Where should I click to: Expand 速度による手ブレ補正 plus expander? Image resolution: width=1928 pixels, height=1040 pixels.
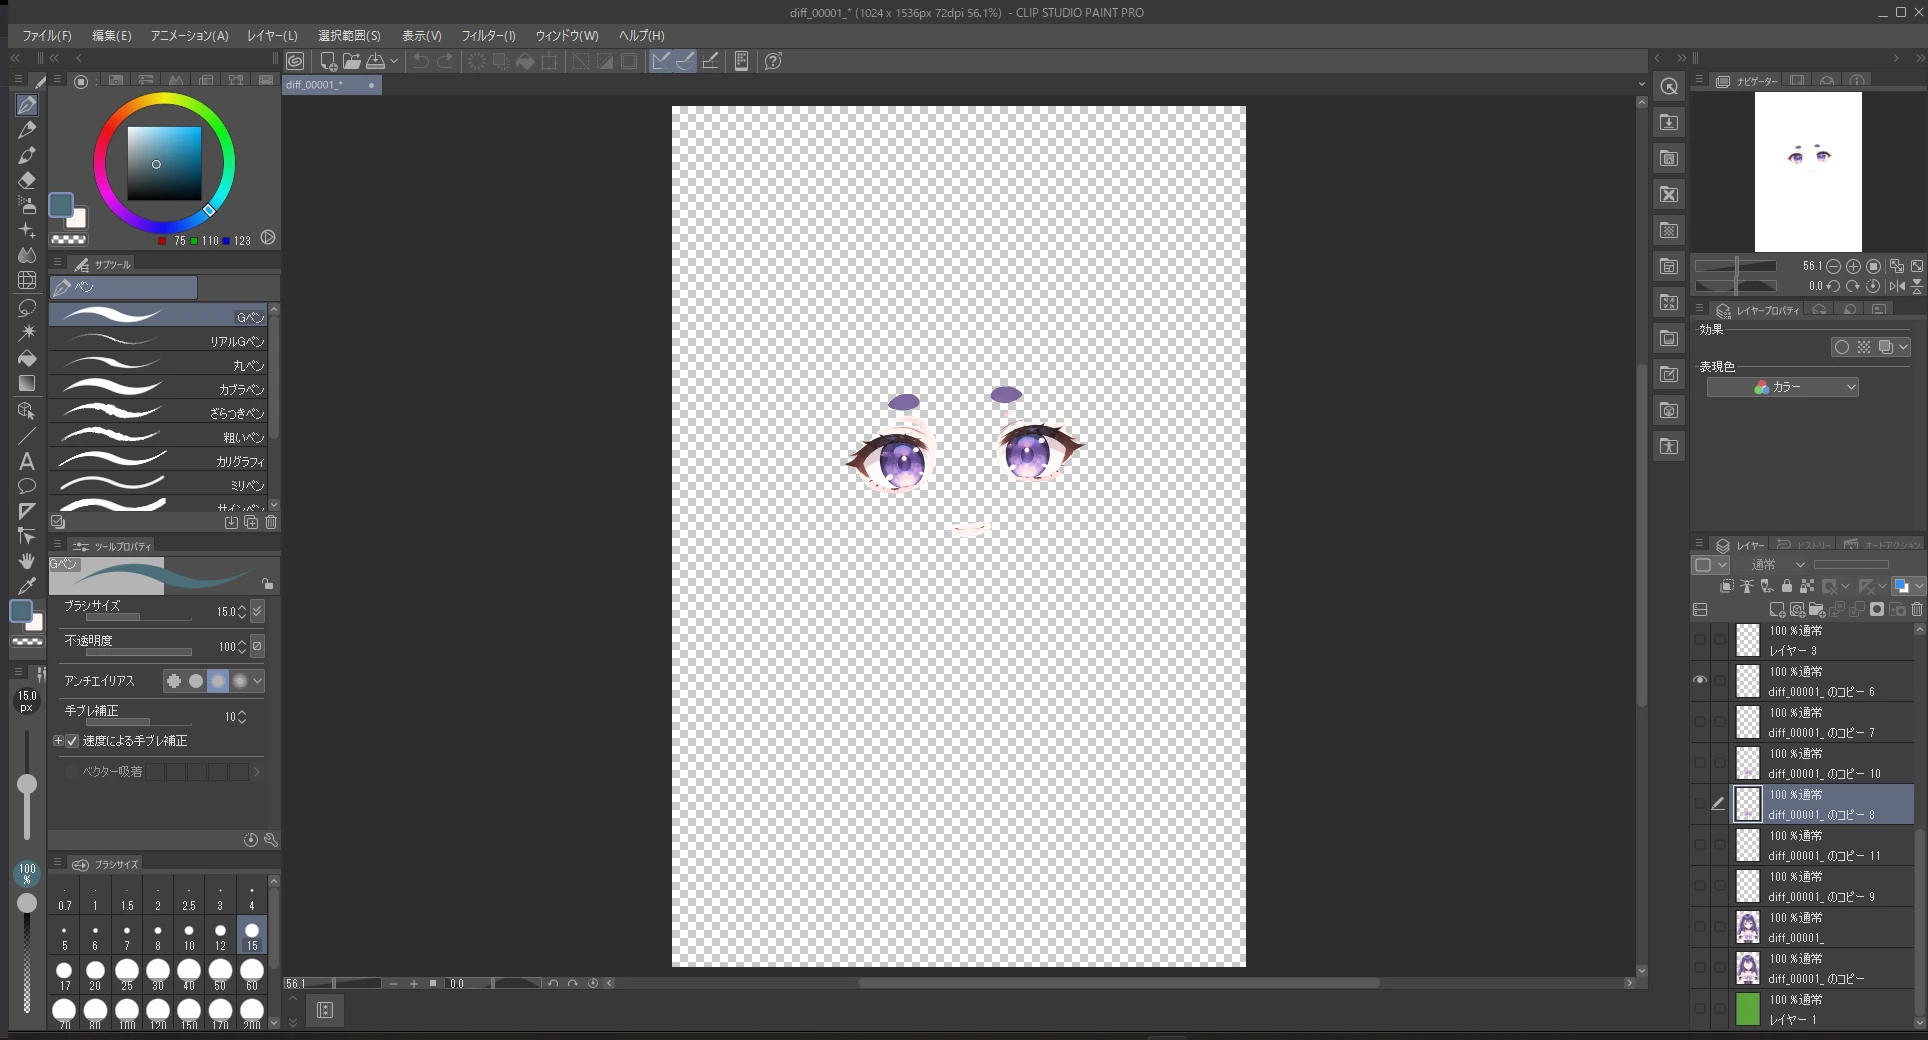pos(58,741)
